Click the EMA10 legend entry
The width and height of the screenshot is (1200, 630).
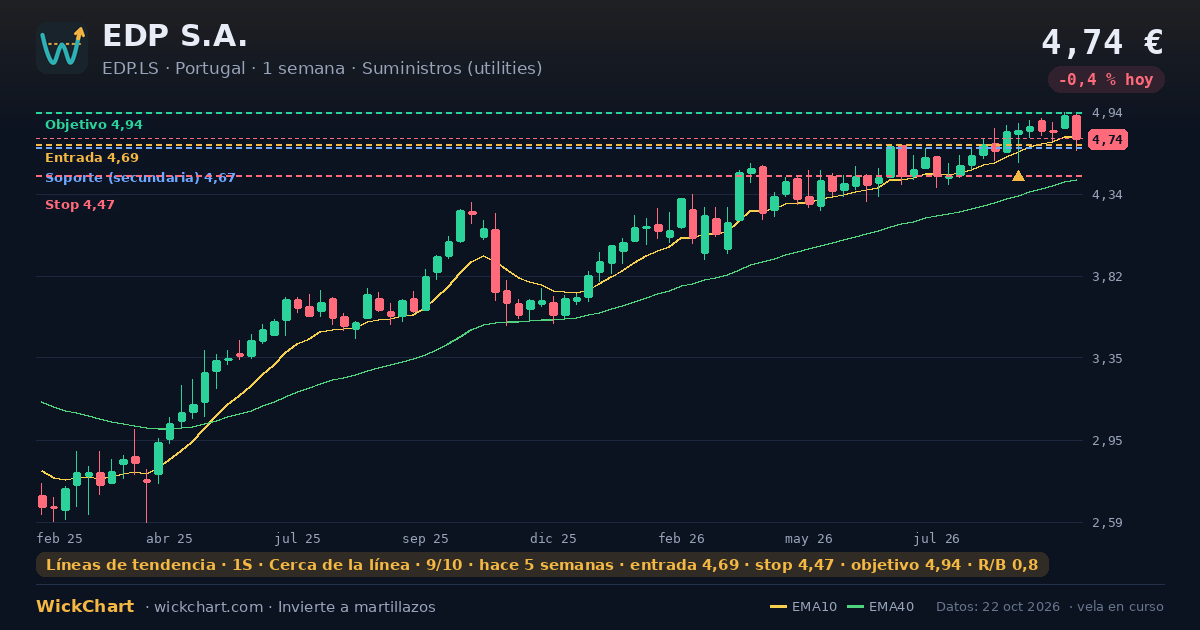(804, 607)
